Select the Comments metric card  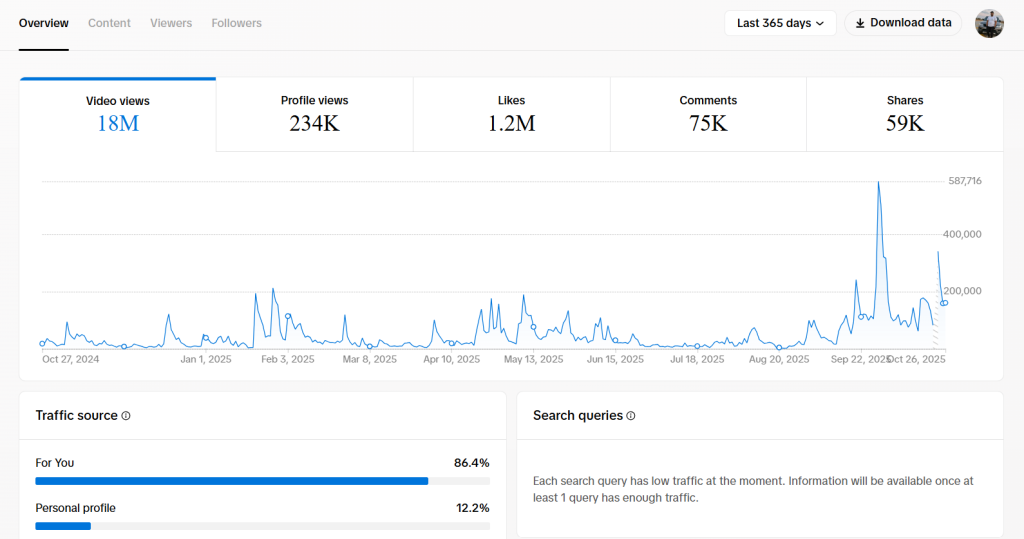tap(708, 114)
